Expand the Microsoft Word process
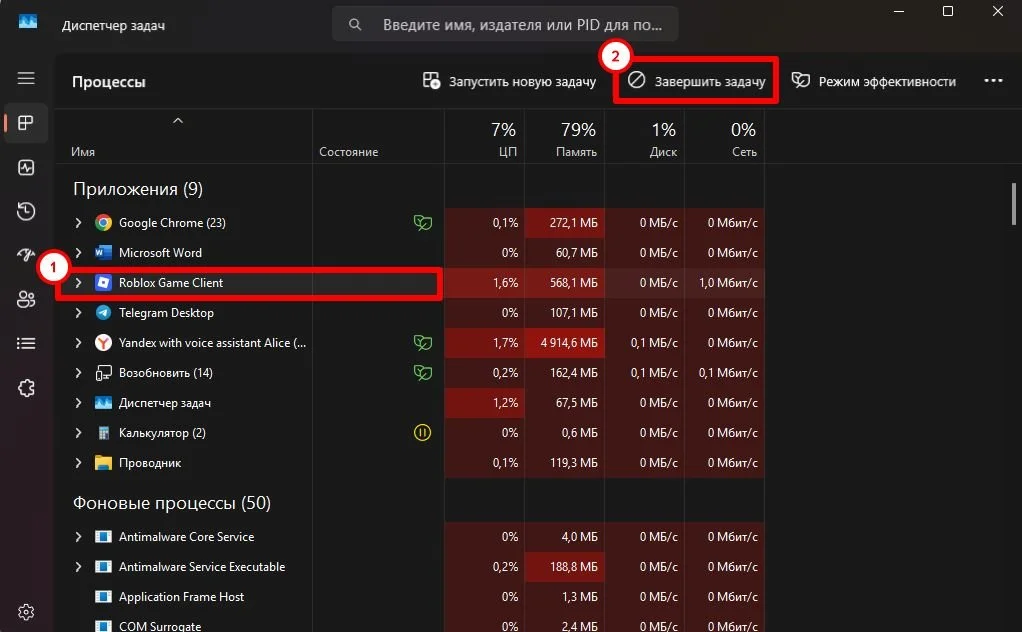 tap(78, 253)
